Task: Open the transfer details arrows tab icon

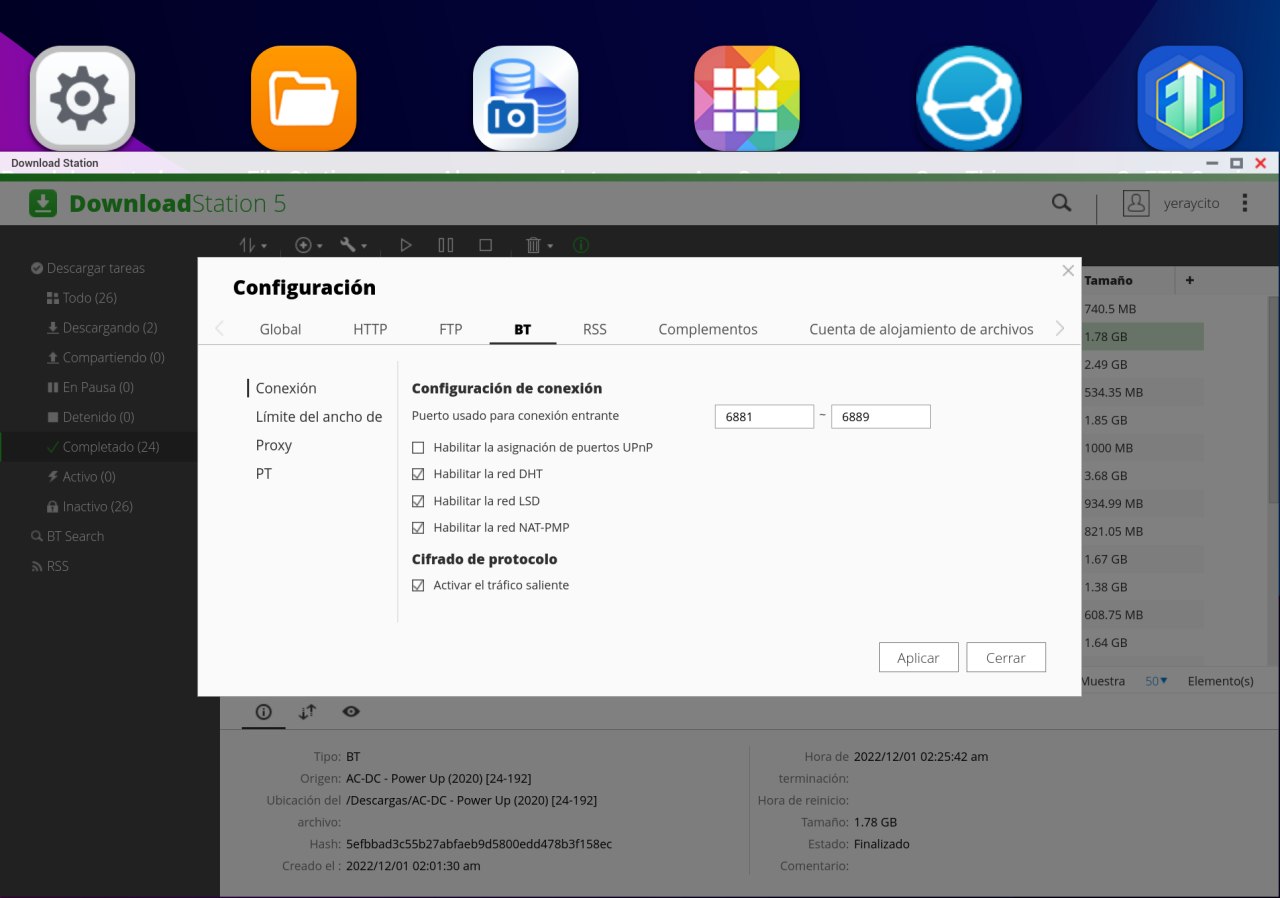Action: 308,712
